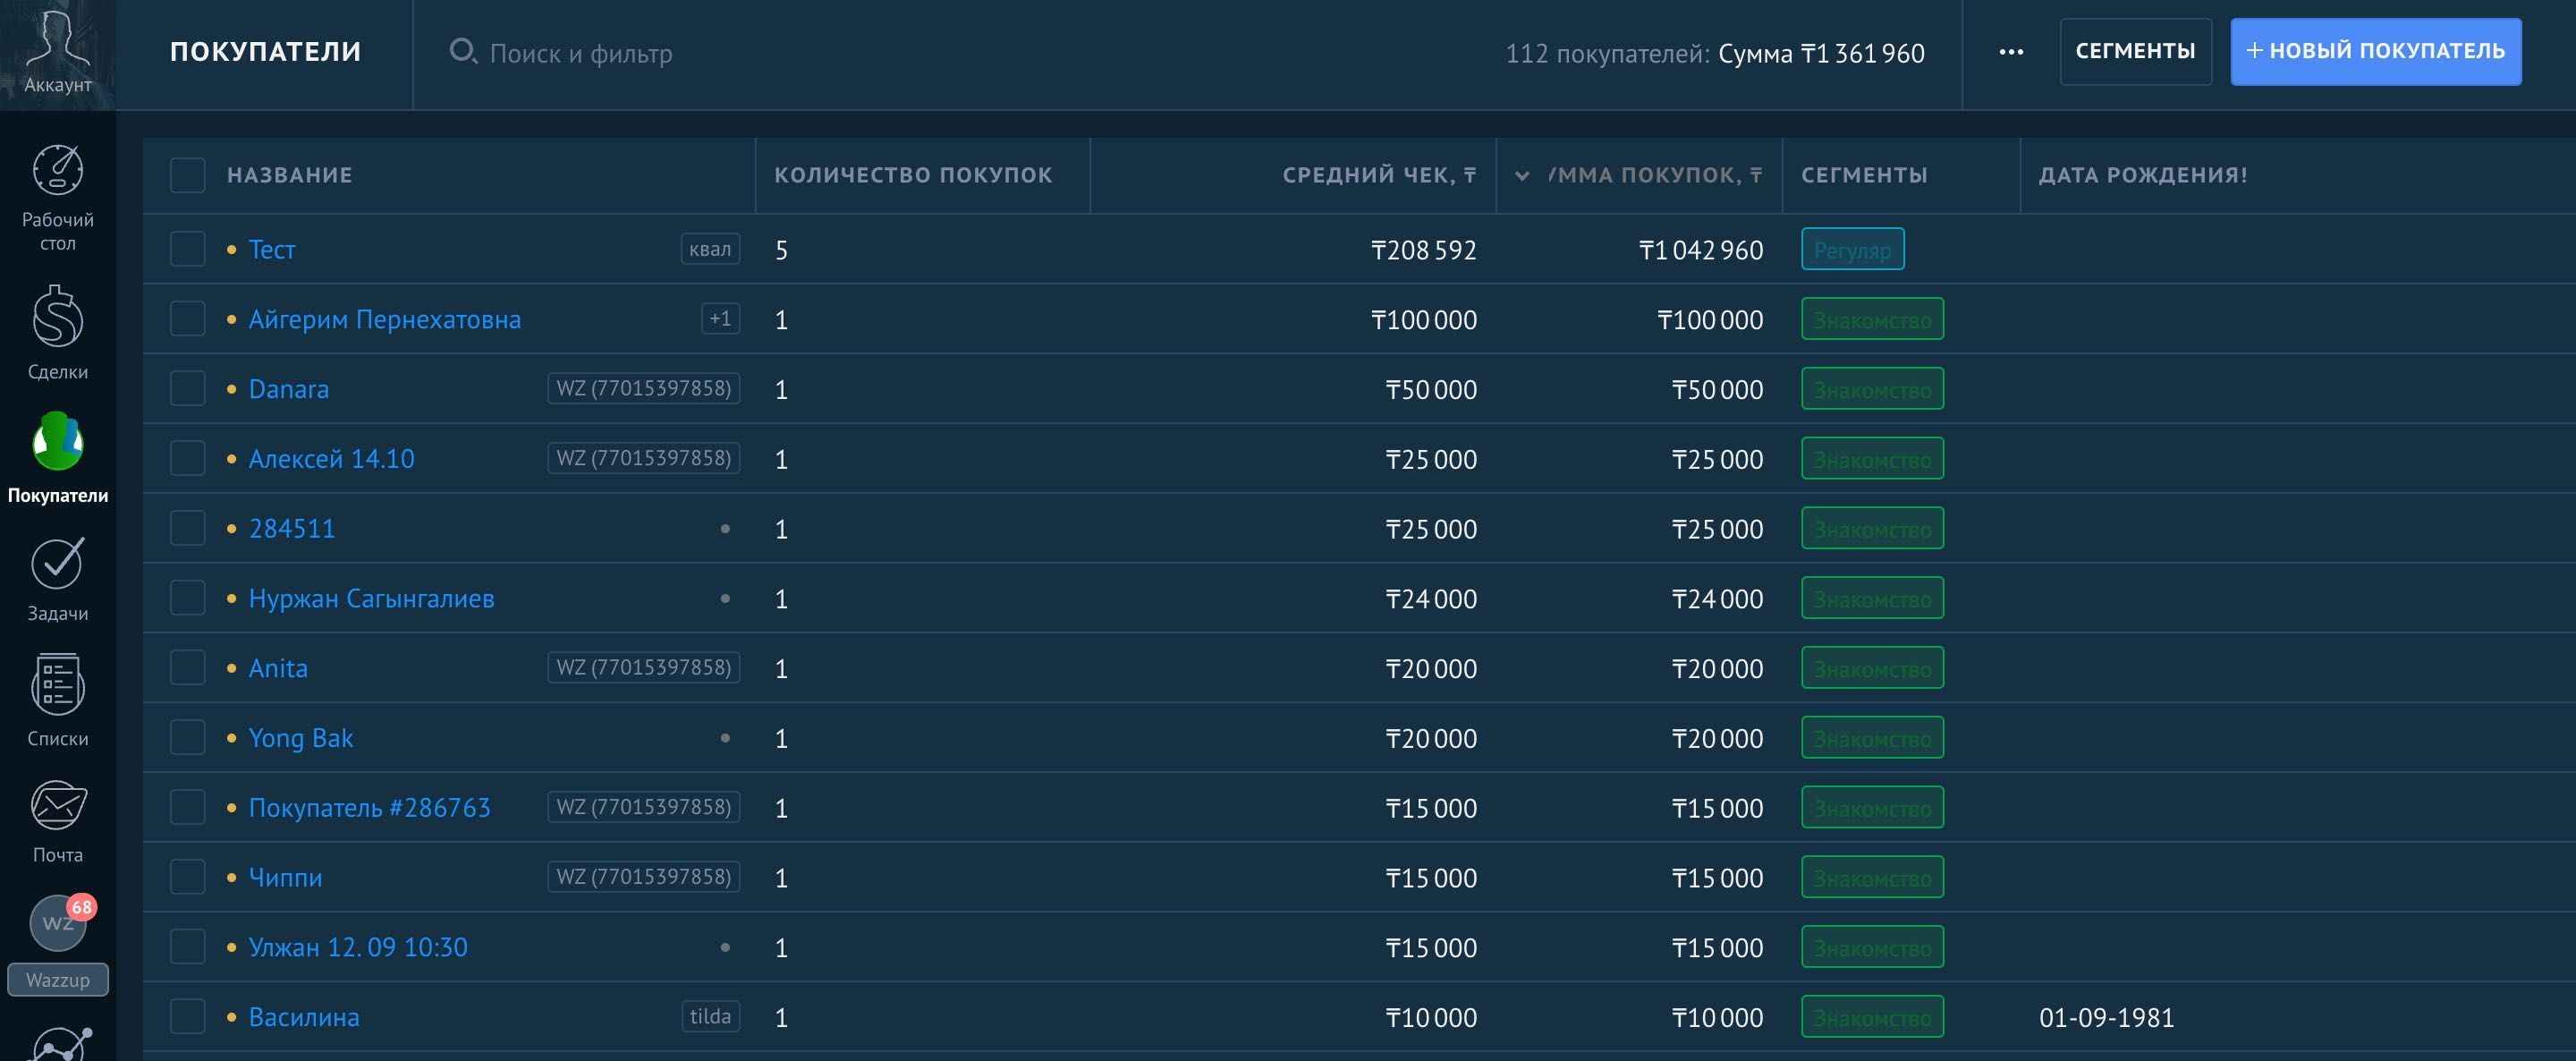Click Знакомство badge on Василина row
Viewport: 2576px width, 1061px height.
1872,1017
